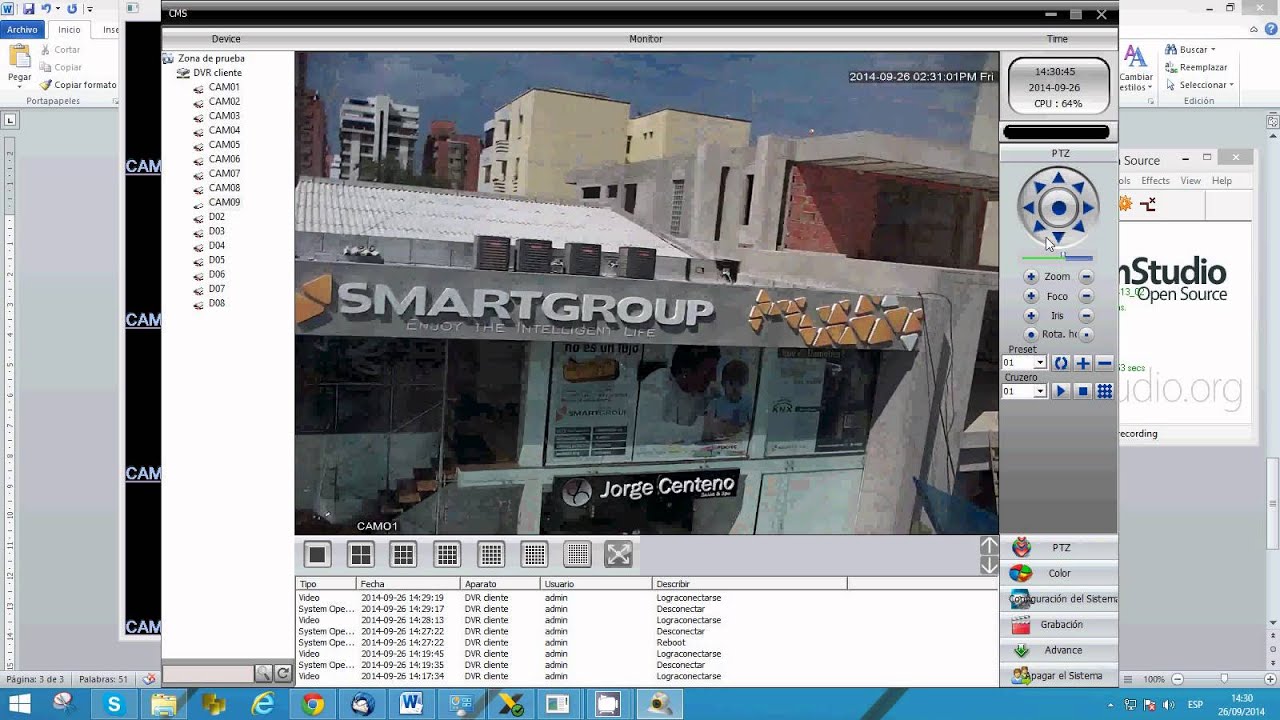The height and width of the screenshot is (720, 1280).
Task: Switch to single-camera view layout
Action: tap(317, 554)
